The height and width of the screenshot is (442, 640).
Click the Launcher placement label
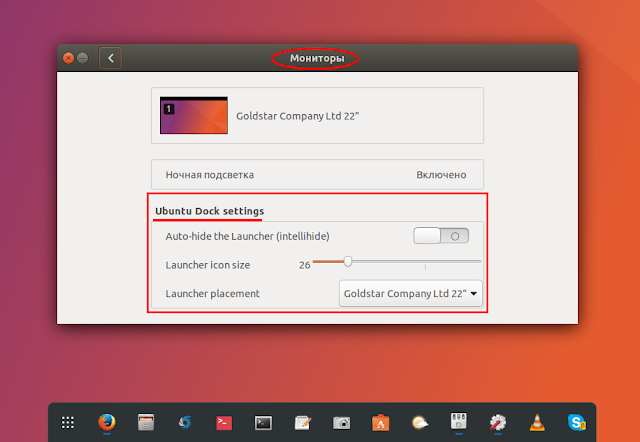pos(213,293)
